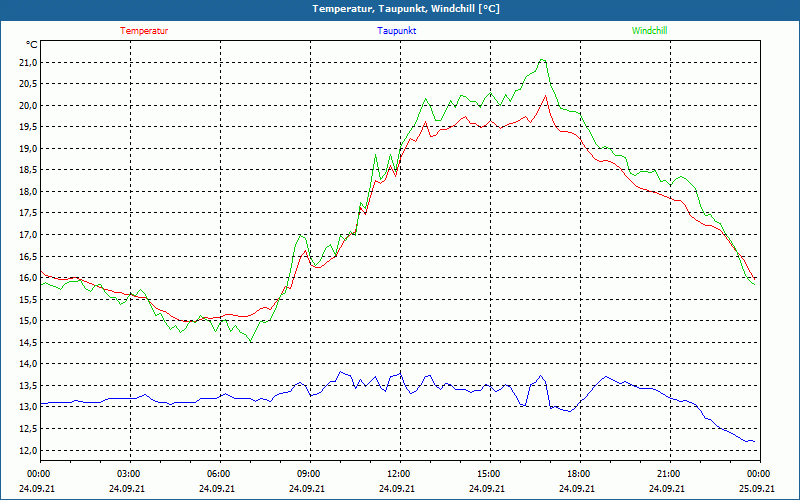800x500 pixels.
Task: Click the 14,0 y-axis value
Action: pyautogui.click(x=28, y=364)
